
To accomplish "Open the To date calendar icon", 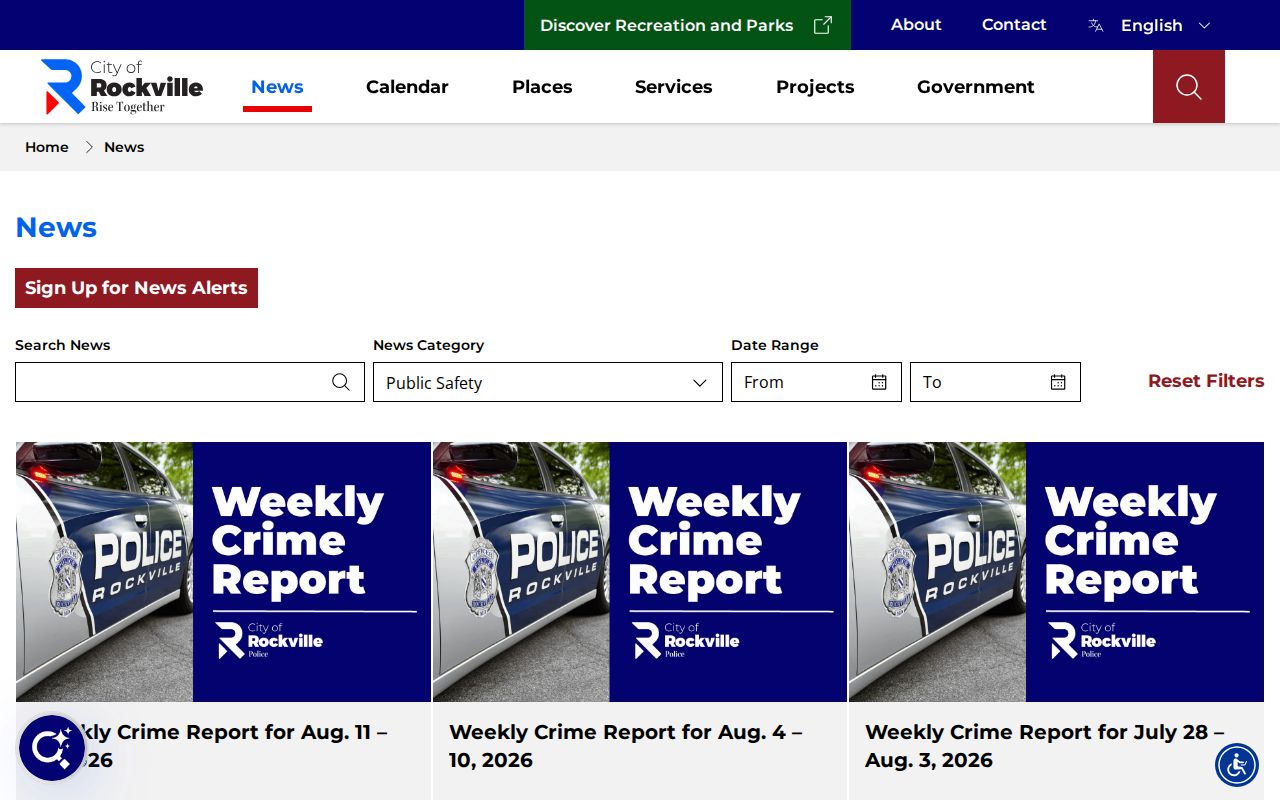I will click(x=1058, y=382).
